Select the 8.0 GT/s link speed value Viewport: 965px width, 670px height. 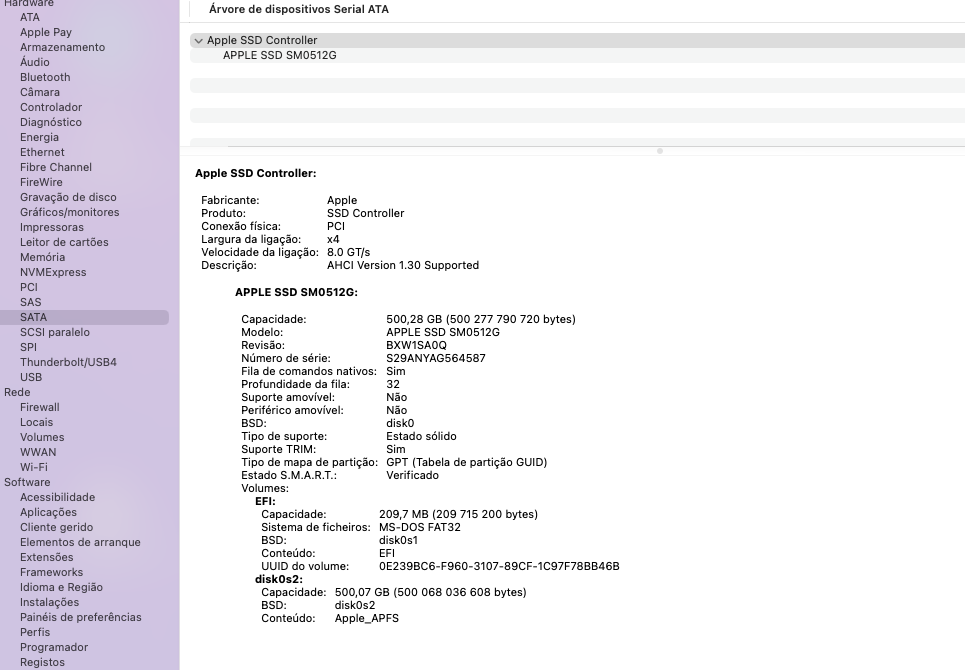click(x=348, y=252)
